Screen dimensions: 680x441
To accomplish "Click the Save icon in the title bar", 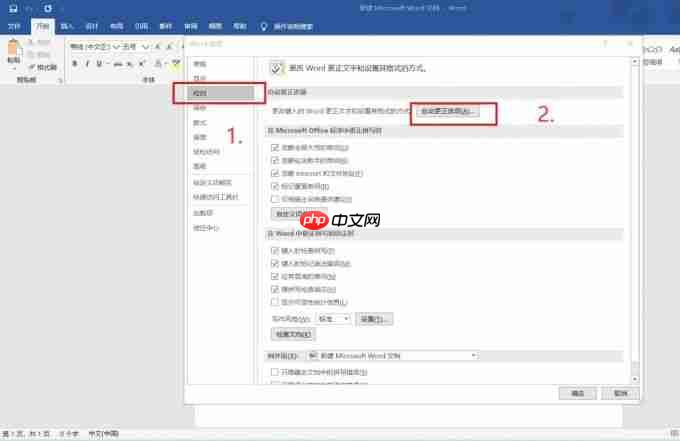I will coord(13,8).
